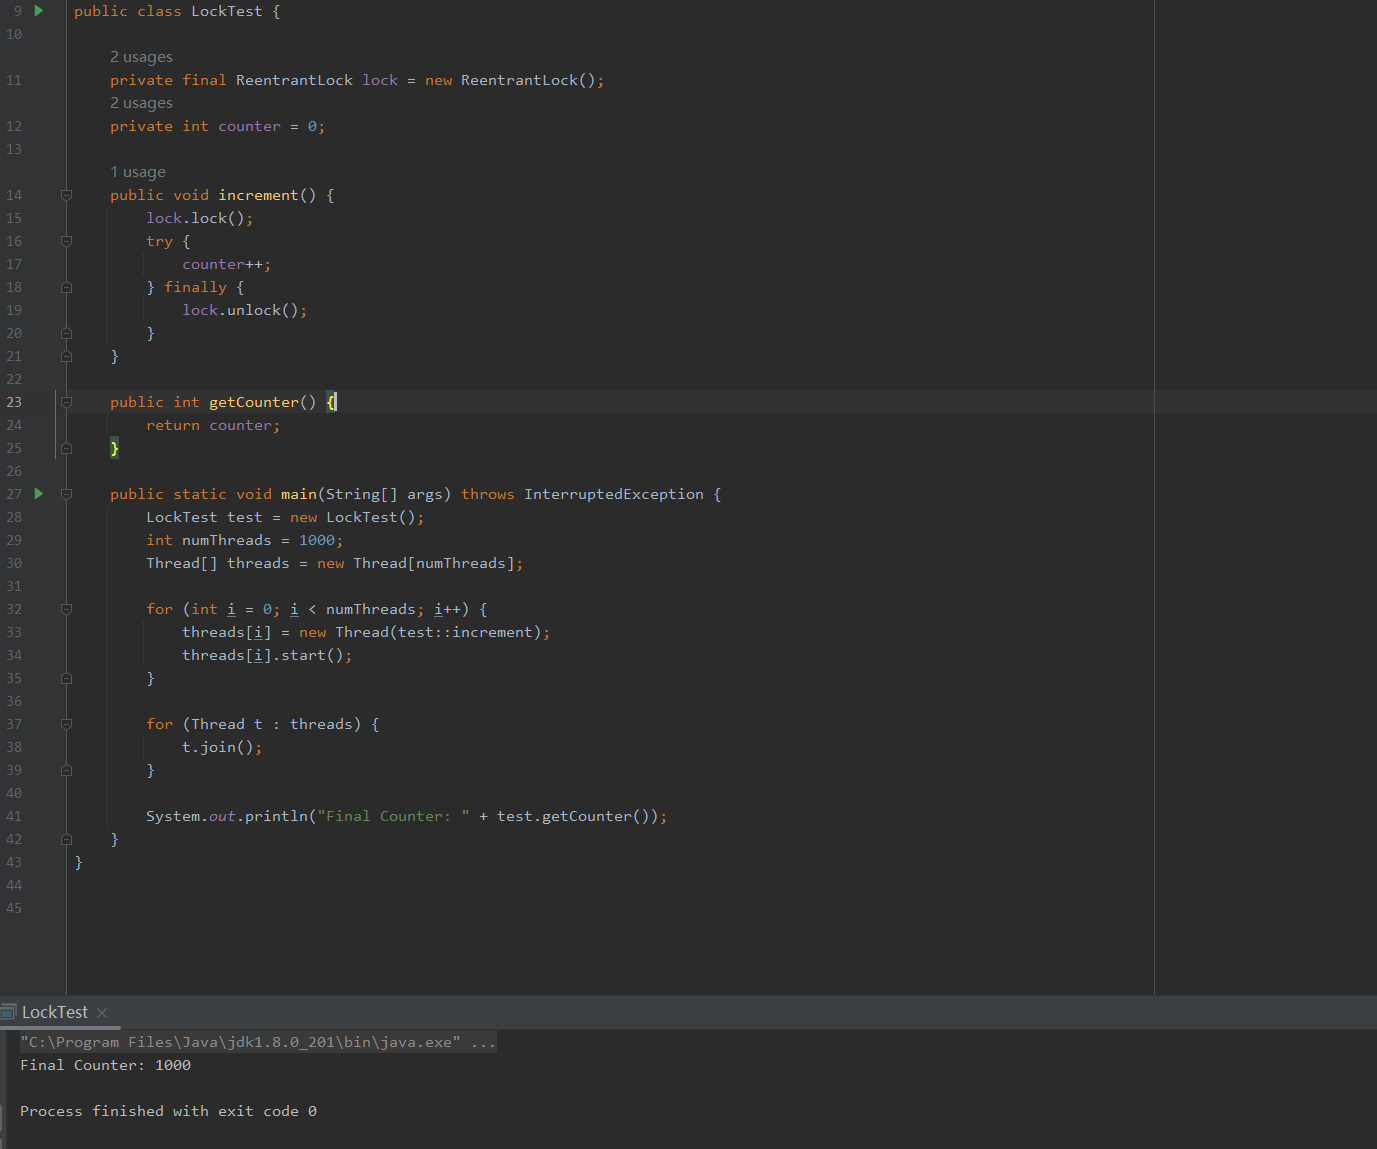Screen dimensions: 1377x1149
Task: Click 'new Thread[numThreads]' on line 30
Action: pos(416,563)
